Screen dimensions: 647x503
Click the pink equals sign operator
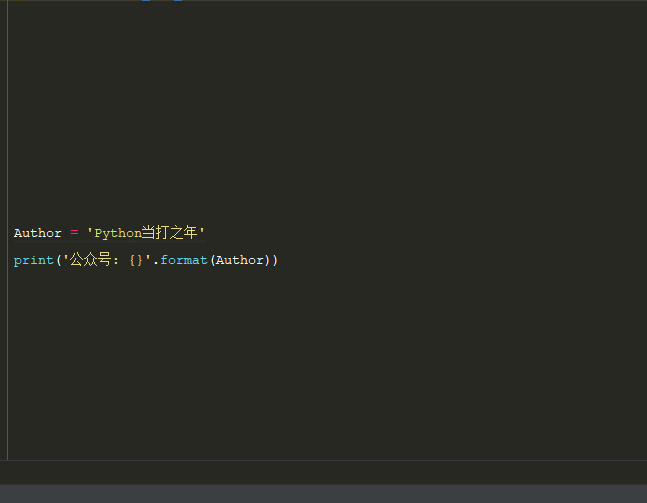(x=74, y=233)
